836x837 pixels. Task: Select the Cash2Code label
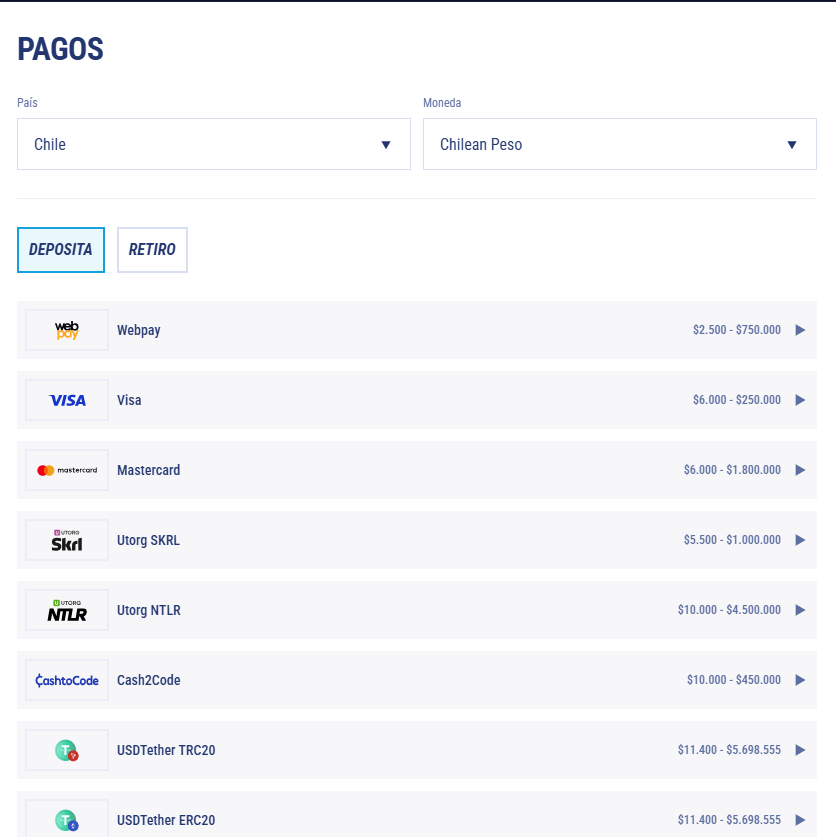pyautogui.click(x=148, y=680)
